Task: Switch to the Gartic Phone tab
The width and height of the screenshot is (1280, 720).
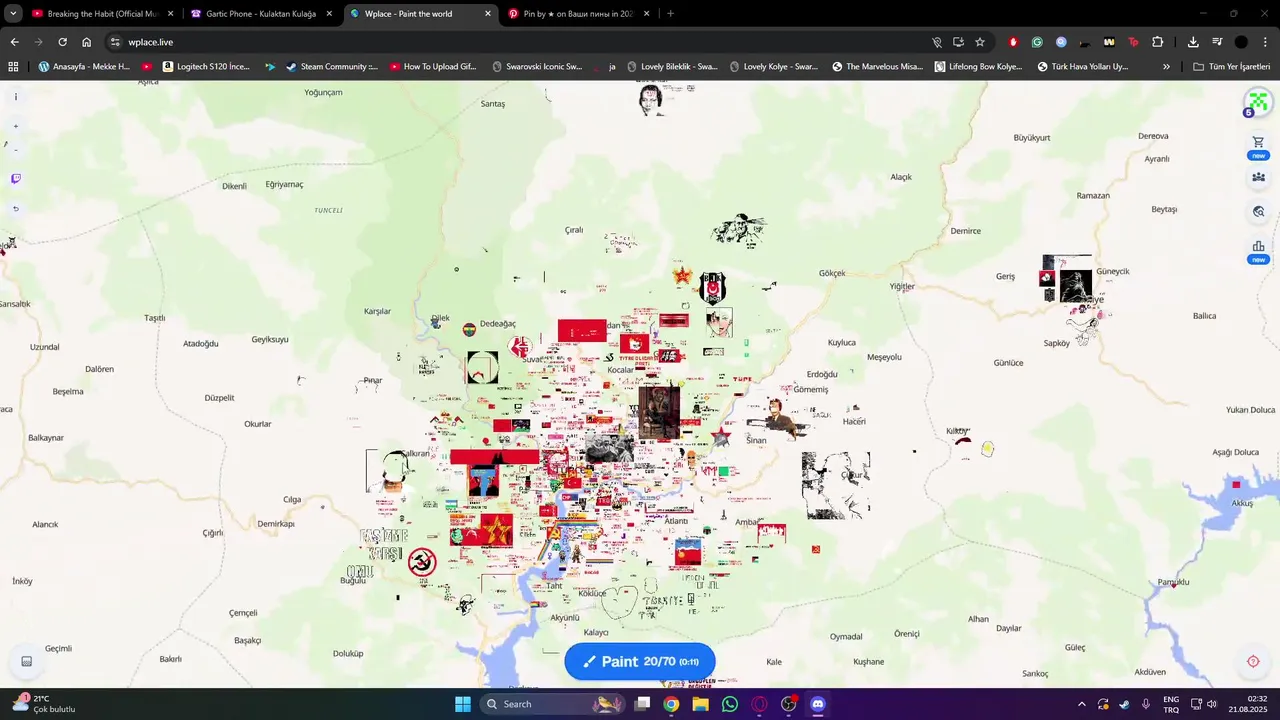Action: (260, 14)
